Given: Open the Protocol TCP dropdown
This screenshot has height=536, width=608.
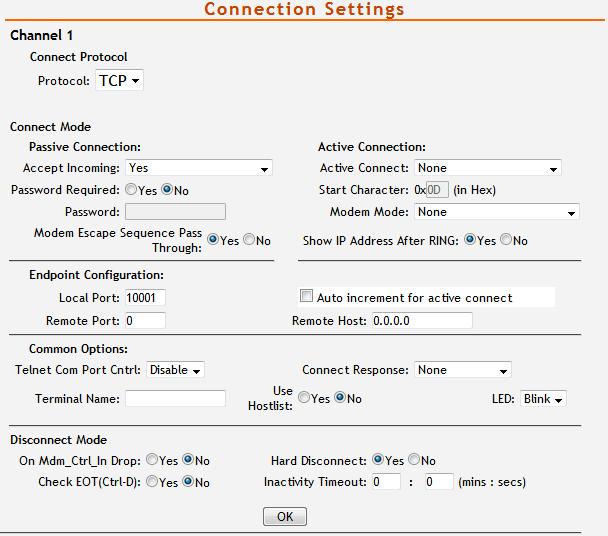Looking at the screenshot, I should point(119,80).
